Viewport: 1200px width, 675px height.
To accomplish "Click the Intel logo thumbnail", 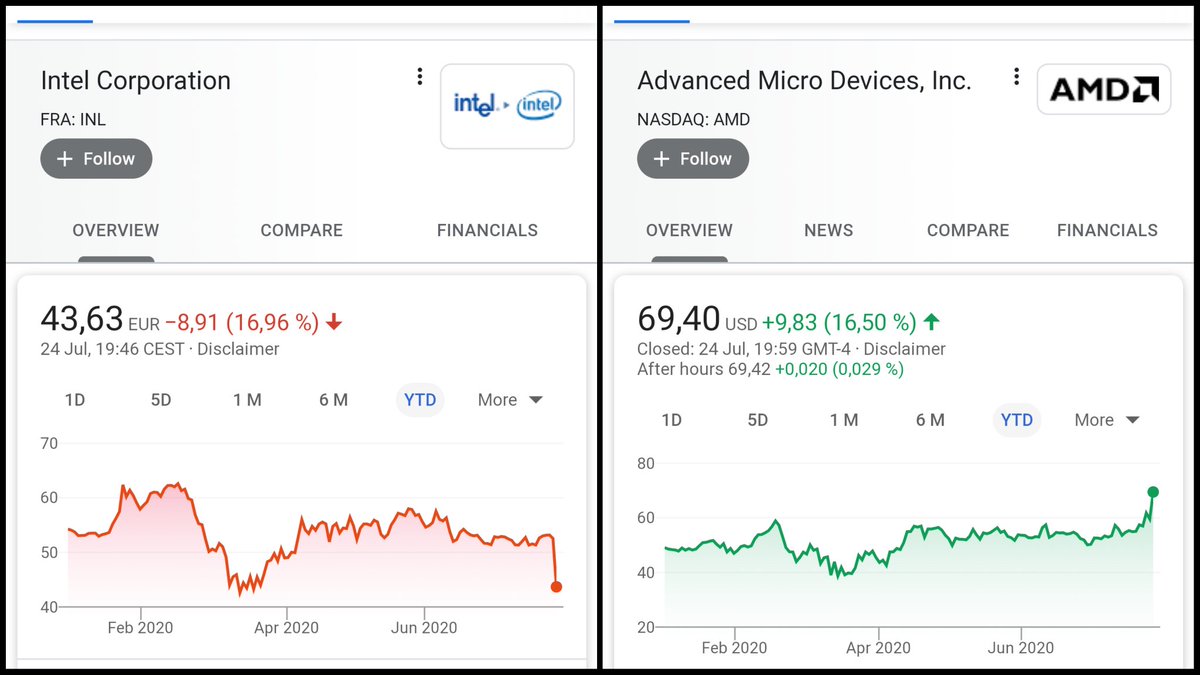I will (x=507, y=106).
